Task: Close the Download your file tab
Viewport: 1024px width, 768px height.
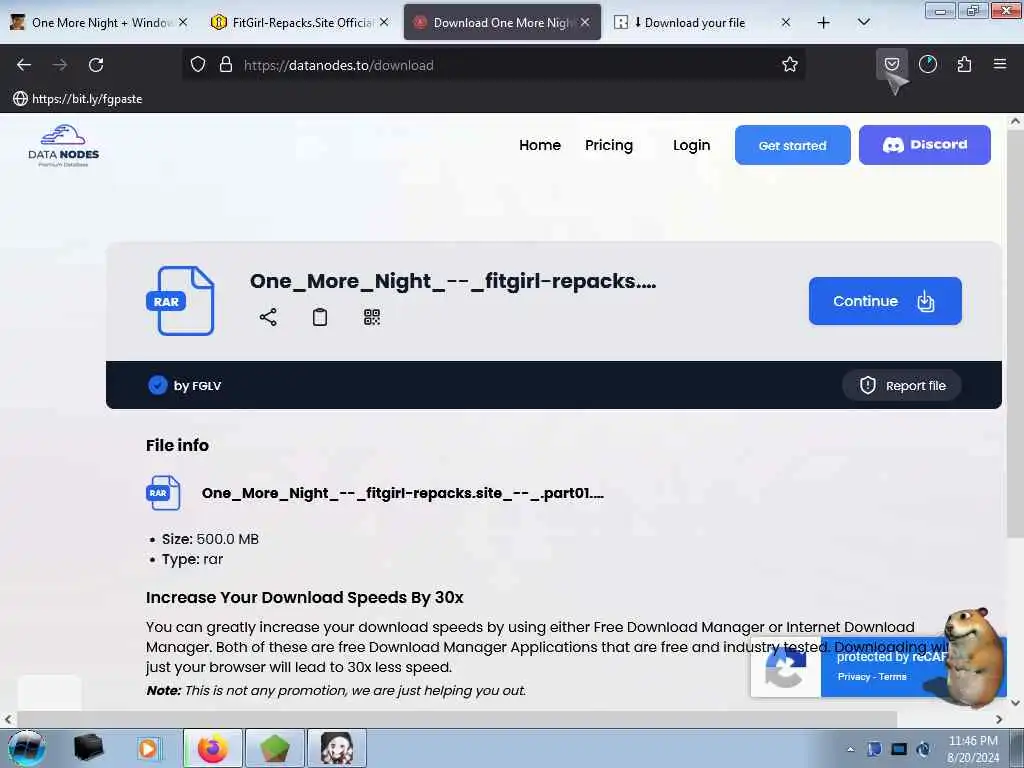Action: pos(786,22)
